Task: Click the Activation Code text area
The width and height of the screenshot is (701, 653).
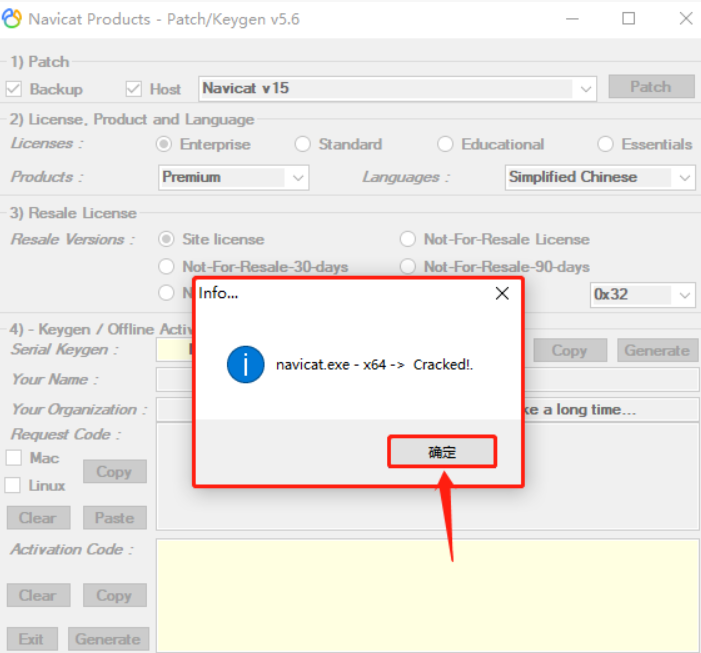Action: pyautogui.click(x=427, y=595)
